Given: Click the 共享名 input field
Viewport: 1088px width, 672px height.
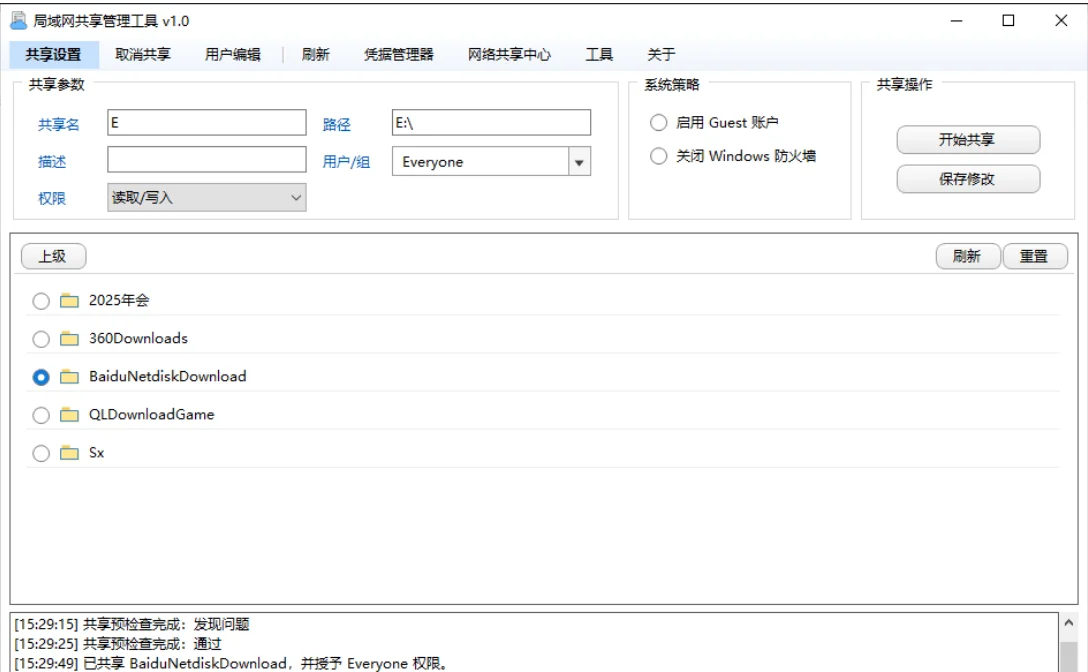Looking at the screenshot, I should pyautogui.click(x=207, y=123).
